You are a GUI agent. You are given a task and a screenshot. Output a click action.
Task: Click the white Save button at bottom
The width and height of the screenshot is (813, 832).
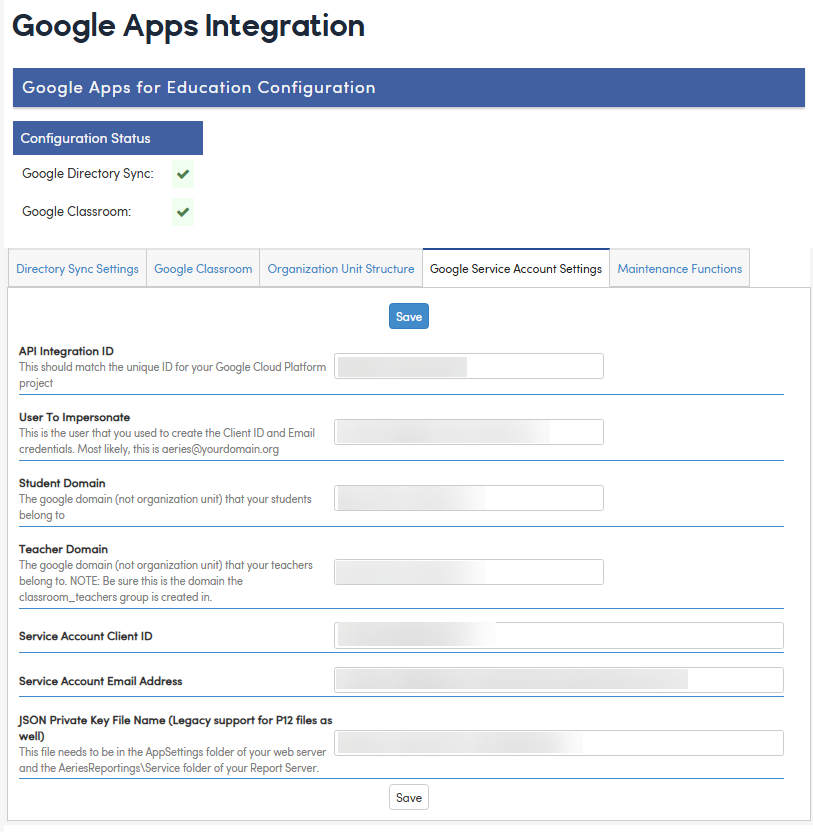[409, 798]
